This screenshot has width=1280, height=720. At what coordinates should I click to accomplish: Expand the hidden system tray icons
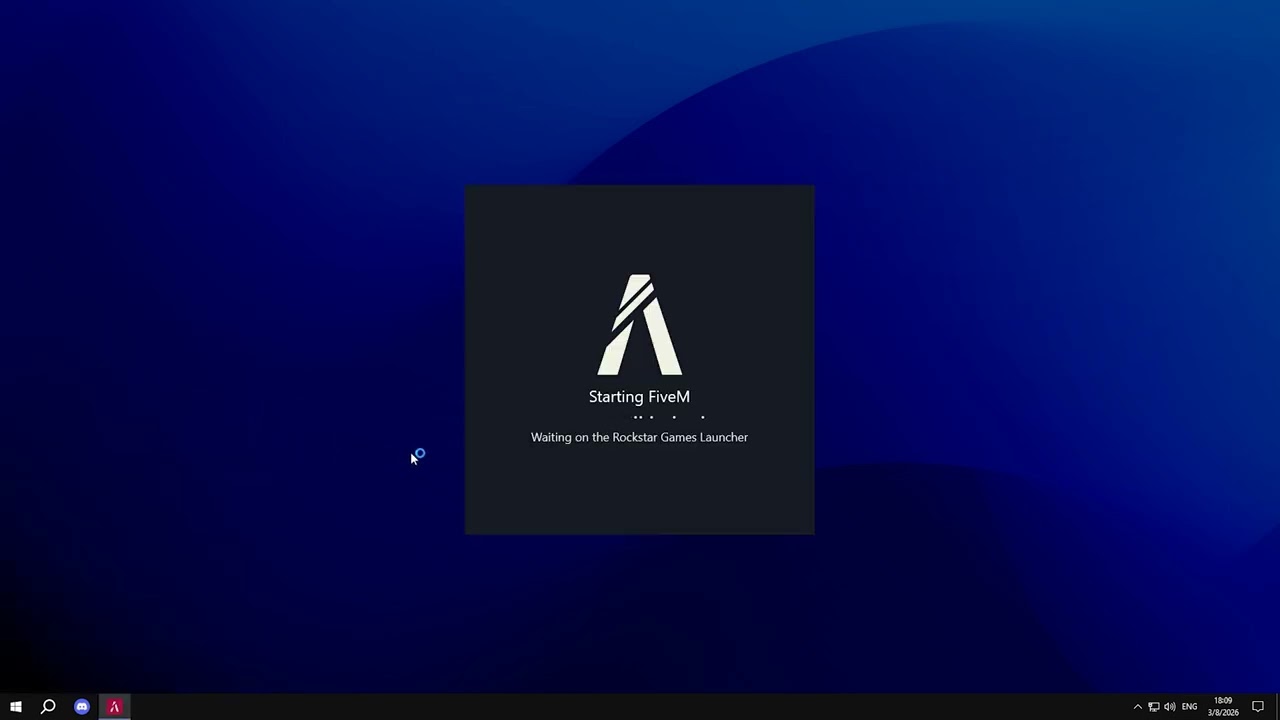[x=1137, y=707]
